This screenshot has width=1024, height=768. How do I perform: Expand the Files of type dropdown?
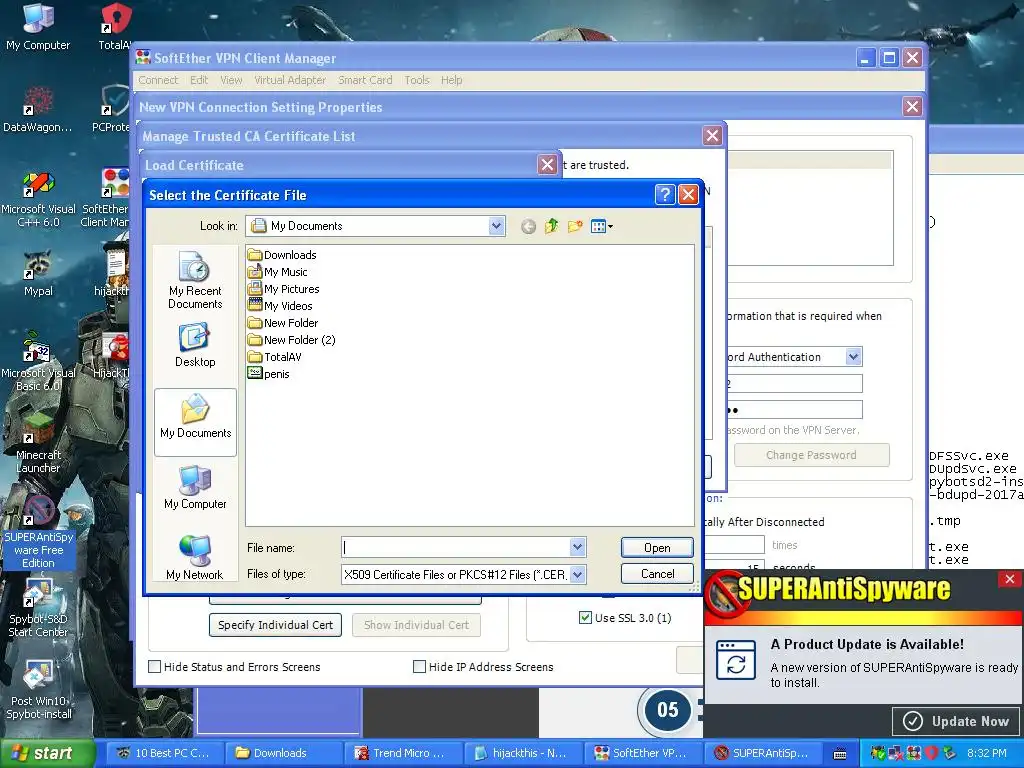[x=577, y=575]
